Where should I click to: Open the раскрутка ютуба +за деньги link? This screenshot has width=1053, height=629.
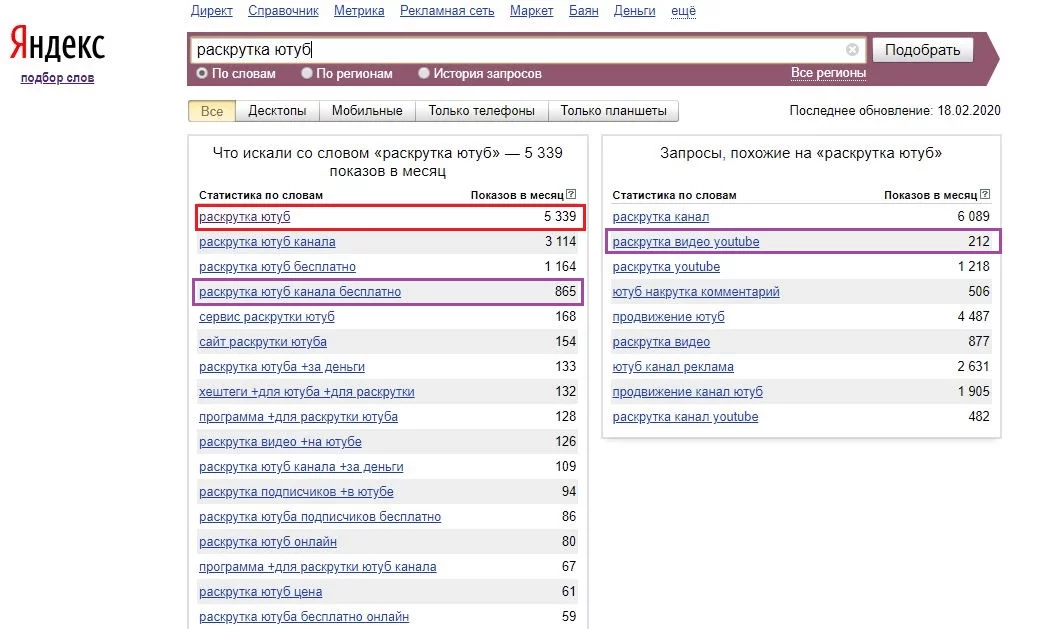[282, 367]
